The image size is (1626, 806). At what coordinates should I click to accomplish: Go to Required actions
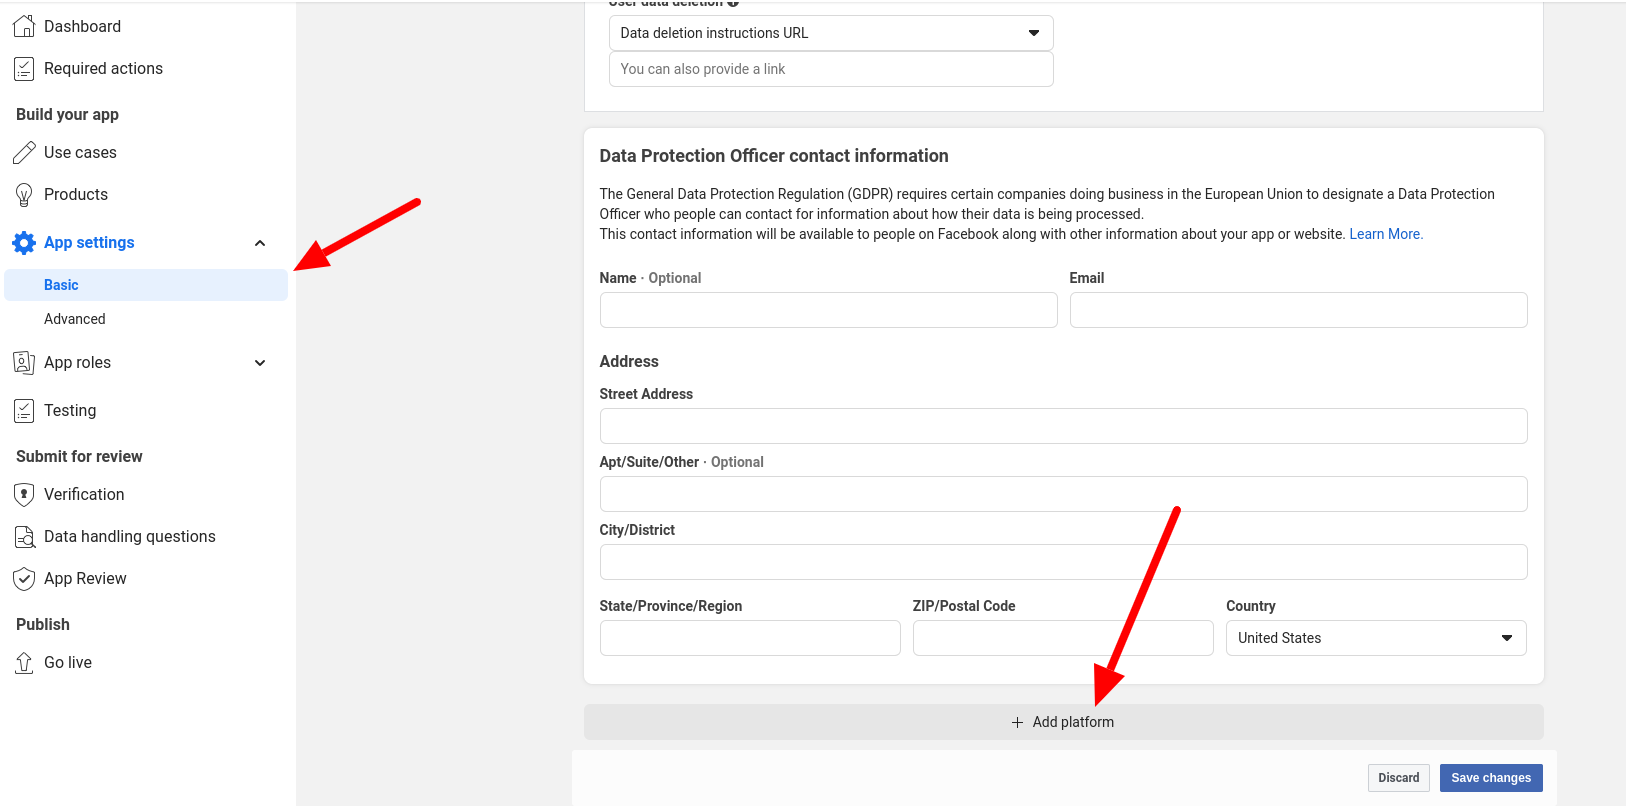pyautogui.click(x=103, y=68)
